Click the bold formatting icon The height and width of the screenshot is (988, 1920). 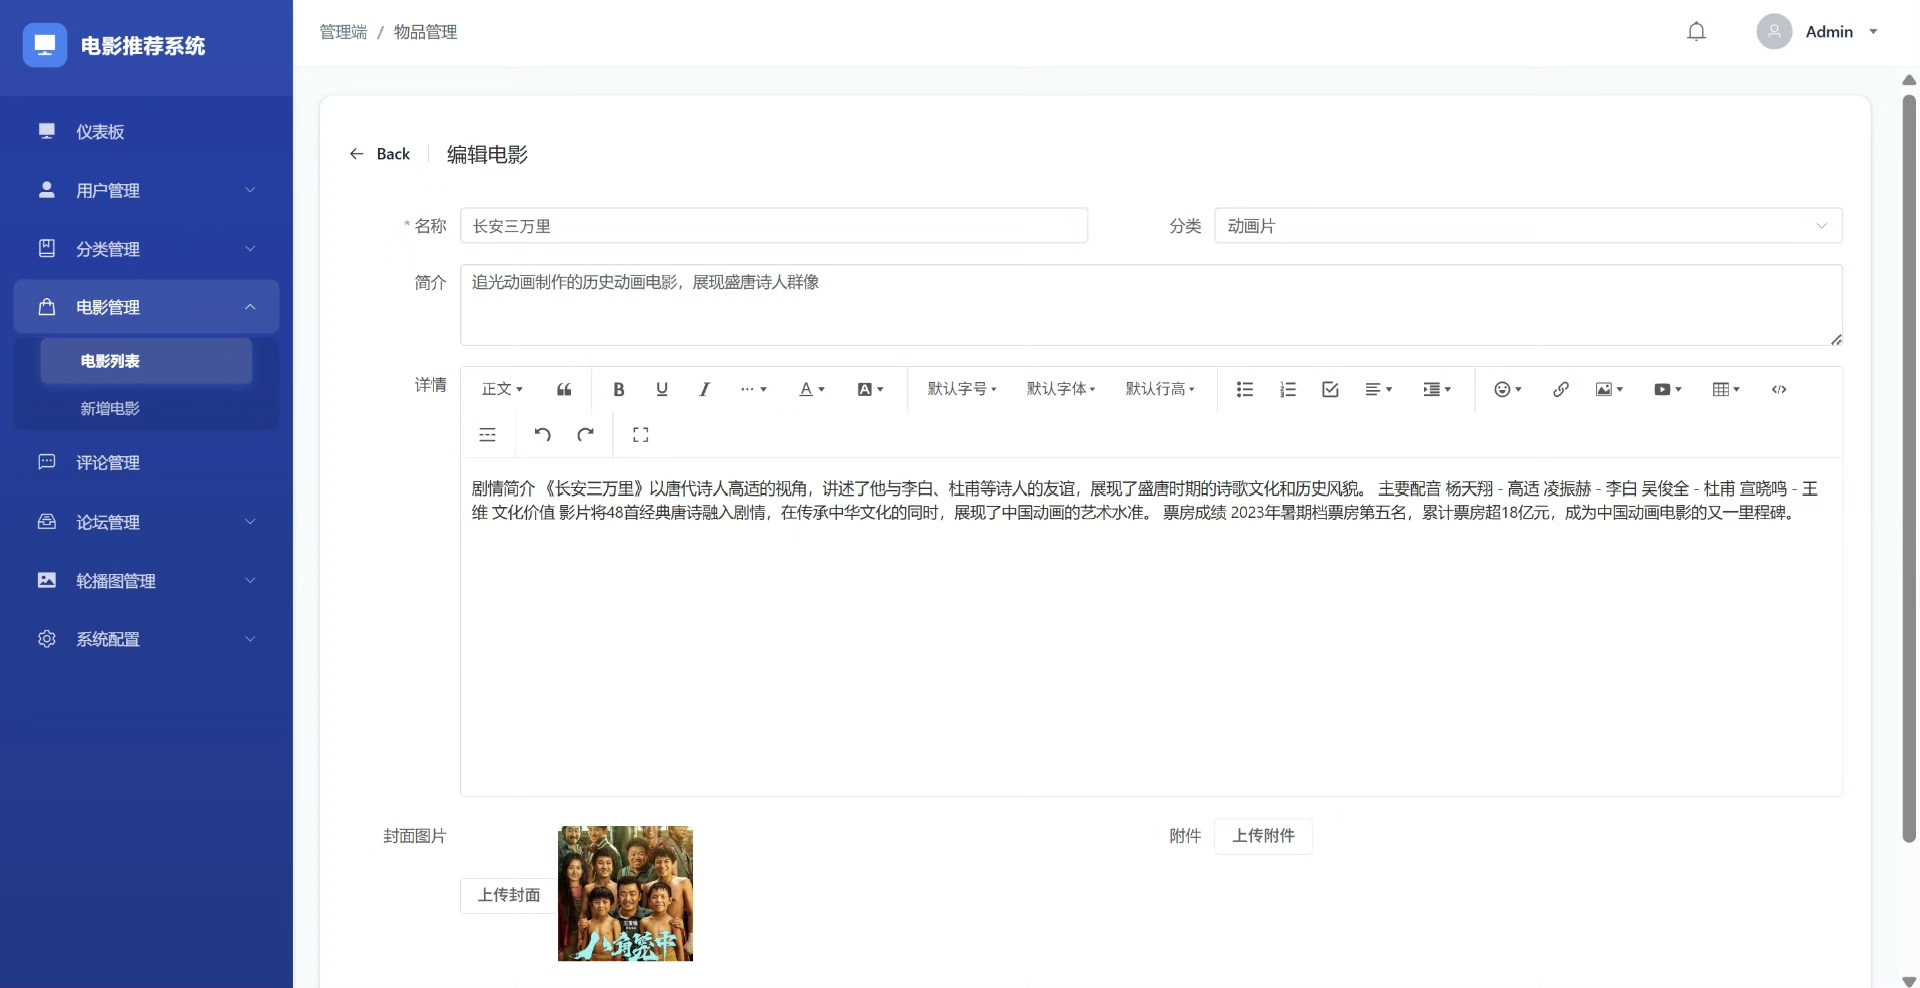[619, 390]
